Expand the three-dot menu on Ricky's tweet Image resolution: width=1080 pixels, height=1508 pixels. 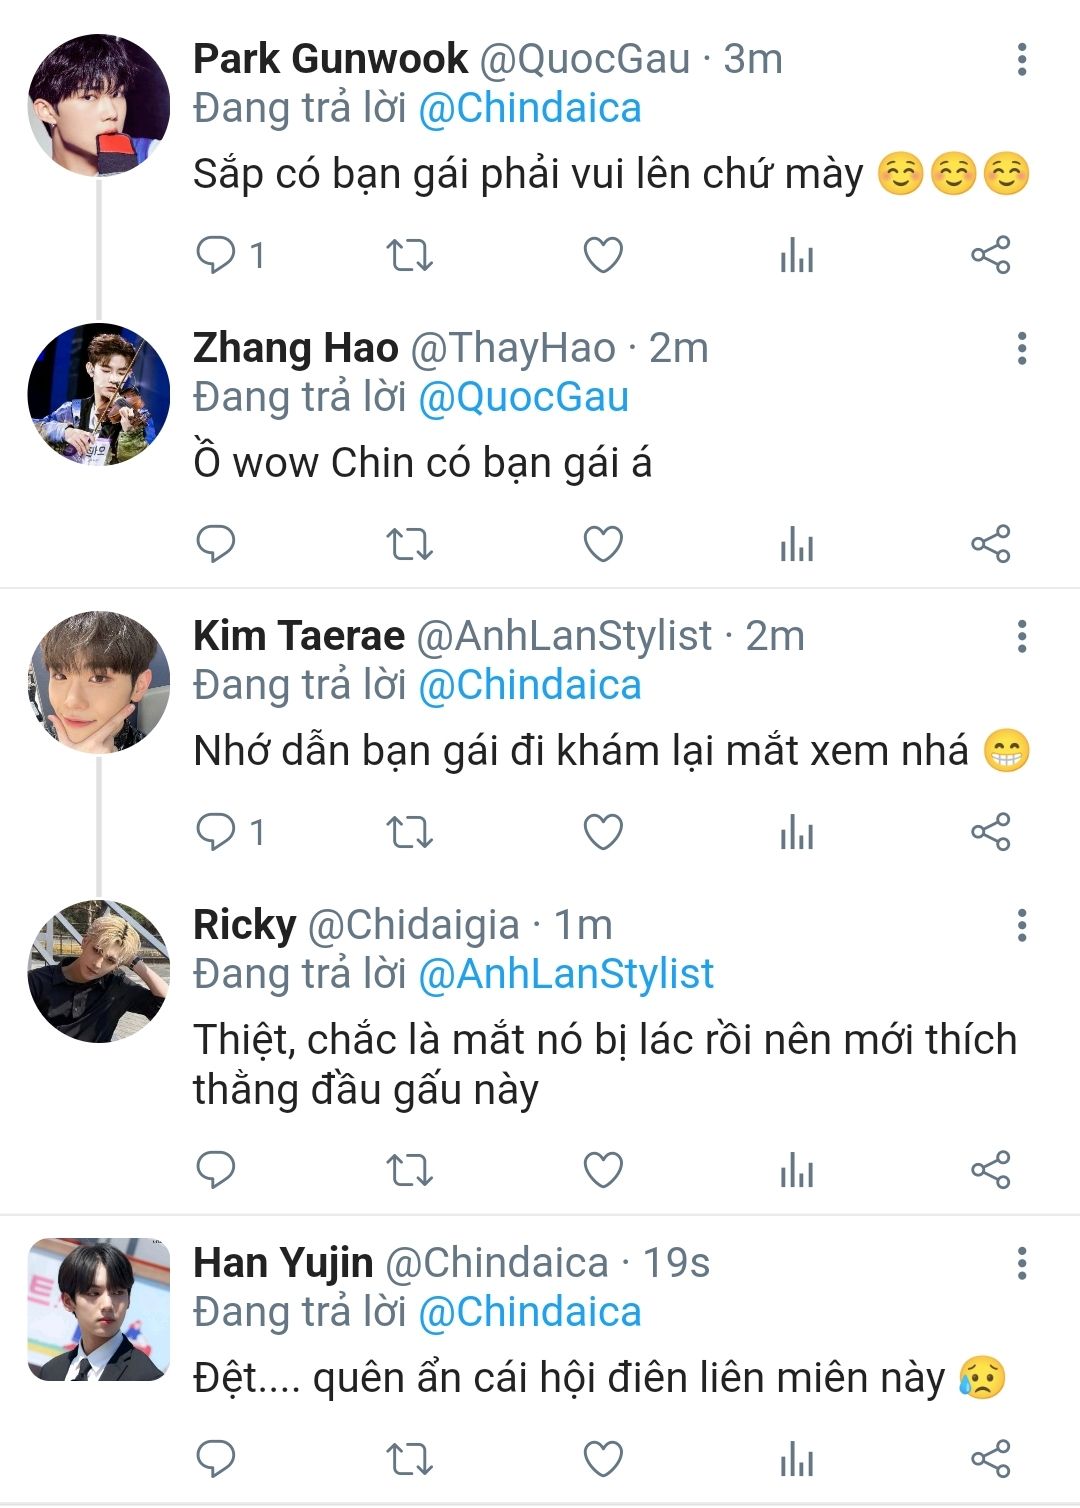[x=1021, y=926]
